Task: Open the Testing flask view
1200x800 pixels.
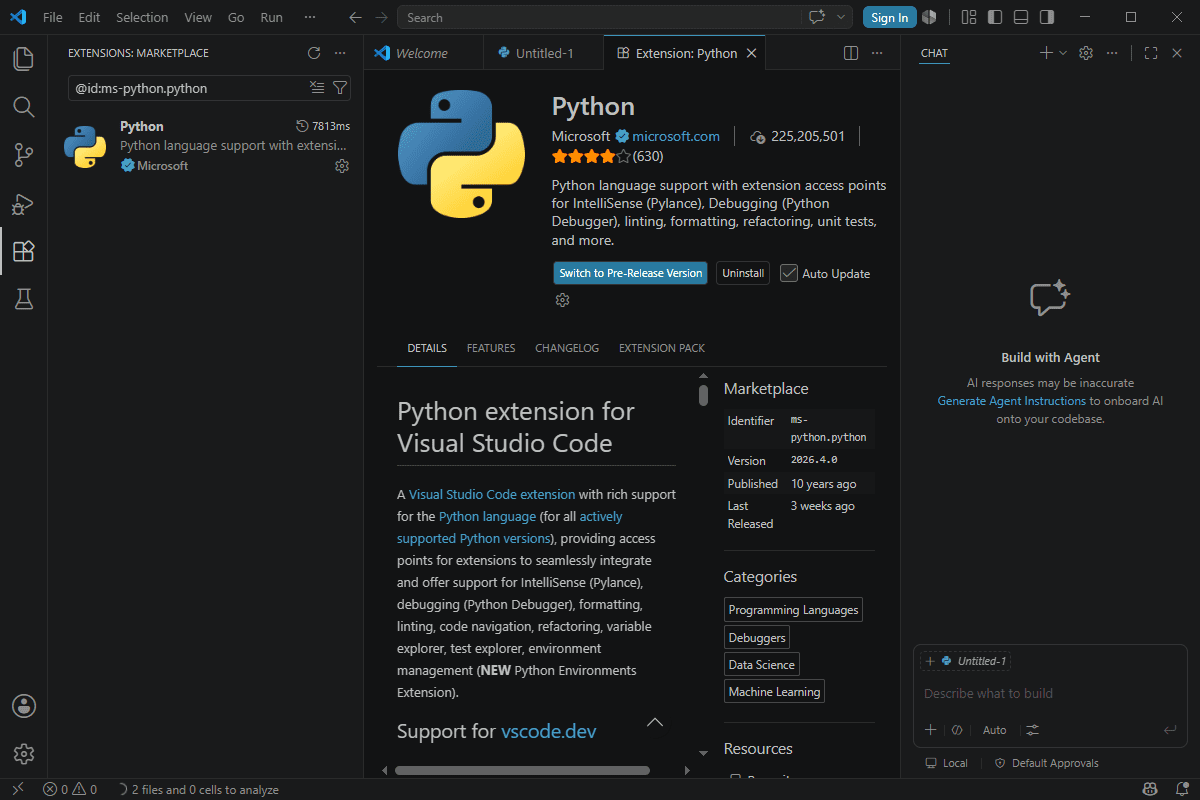Action: [x=23, y=299]
